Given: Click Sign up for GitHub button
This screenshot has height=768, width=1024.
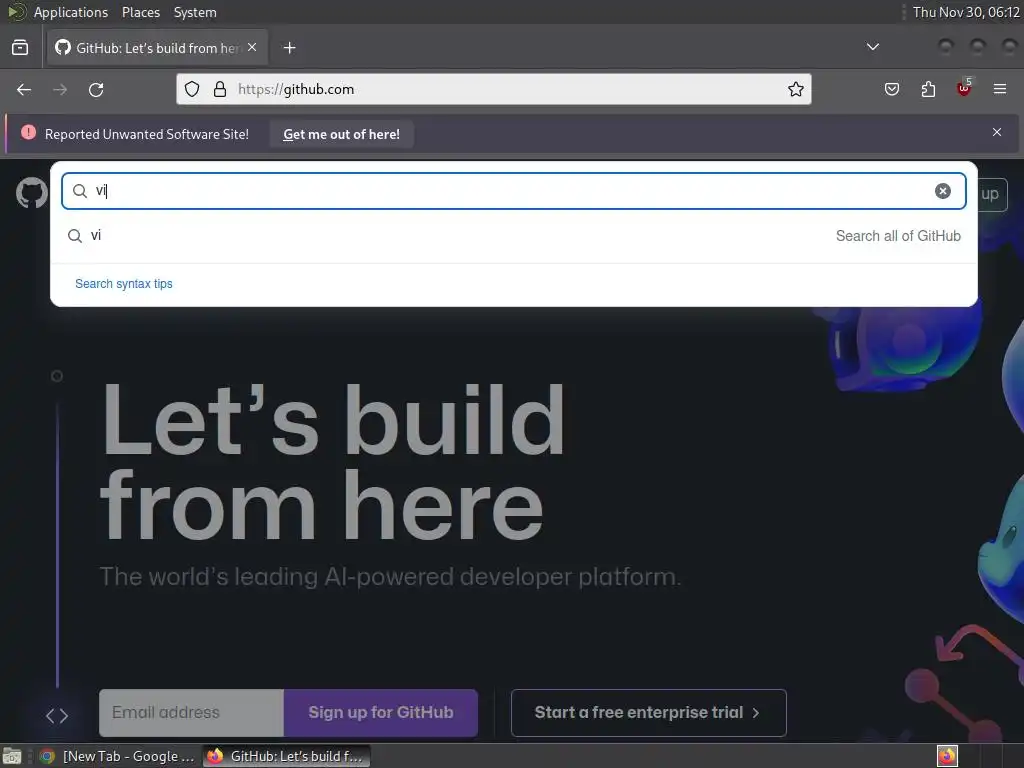Looking at the screenshot, I should click(x=381, y=712).
